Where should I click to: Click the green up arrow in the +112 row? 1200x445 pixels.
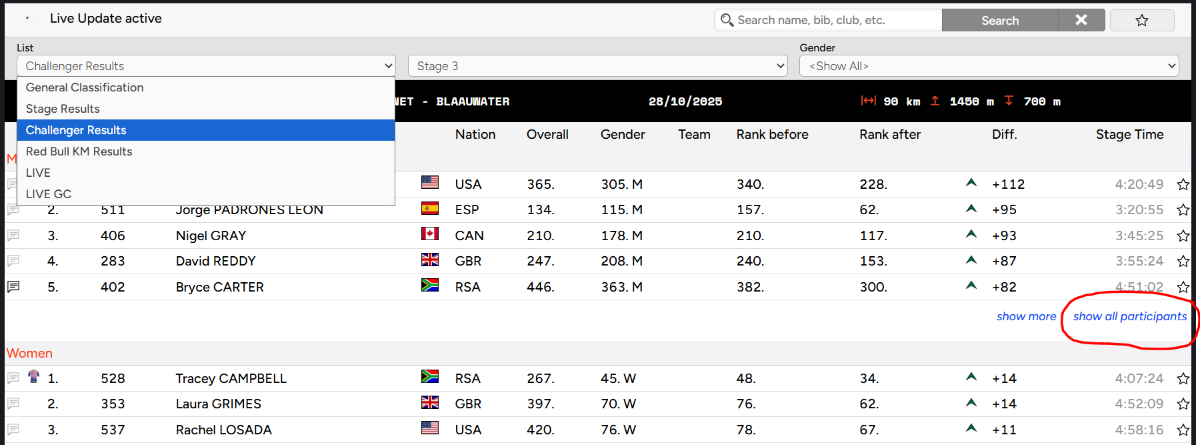[x=970, y=184]
